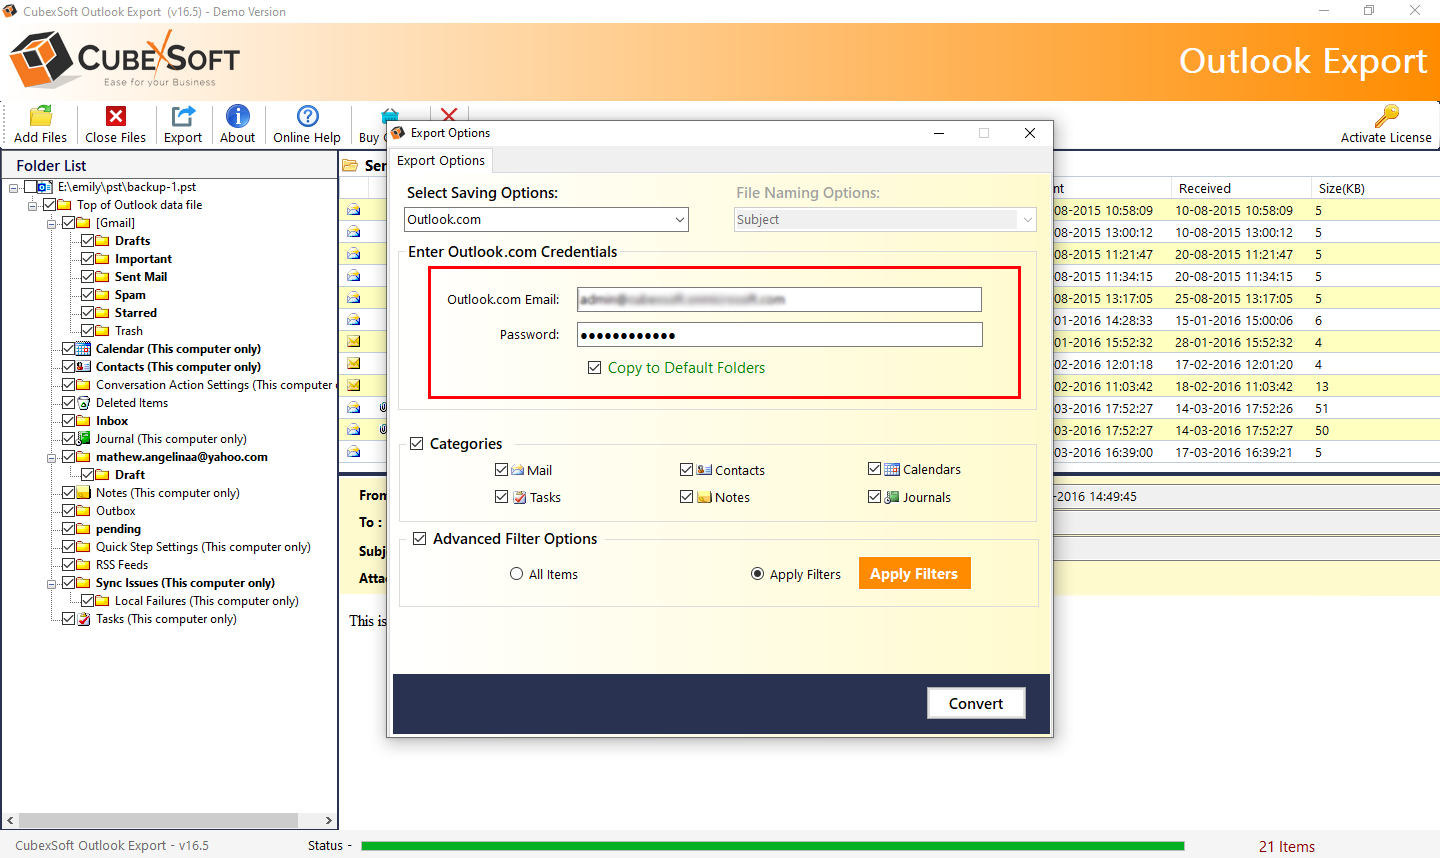Image resolution: width=1440 pixels, height=858 pixels.
Task: Select the RSS Feeds folder
Action: pos(122,565)
